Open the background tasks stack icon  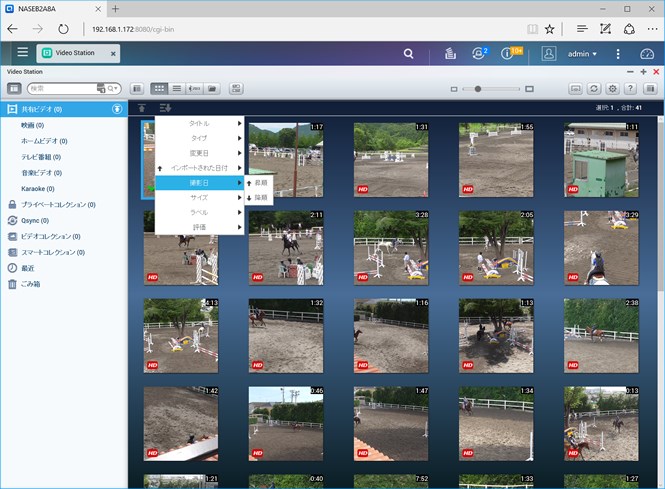[x=450, y=53]
